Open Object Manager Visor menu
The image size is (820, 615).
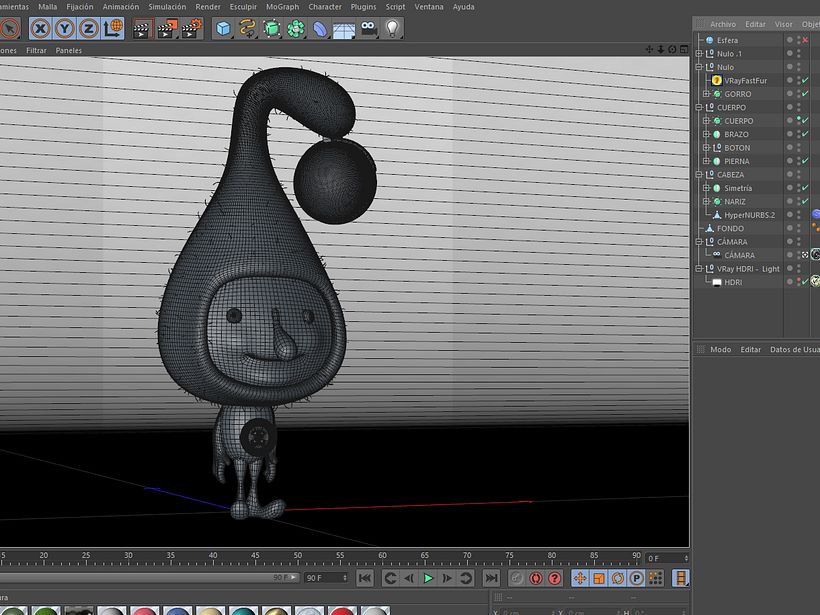click(x=783, y=24)
